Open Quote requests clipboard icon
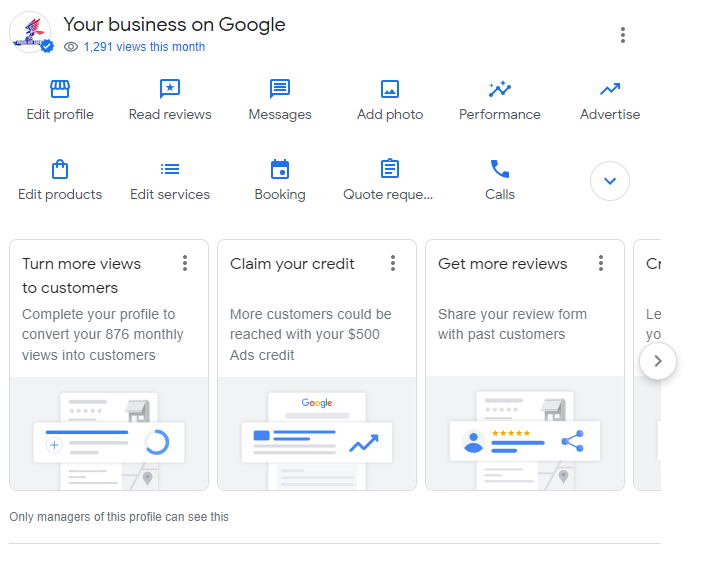Image resolution: width=710 pixels, height=566 pixels. pos(390,169)
